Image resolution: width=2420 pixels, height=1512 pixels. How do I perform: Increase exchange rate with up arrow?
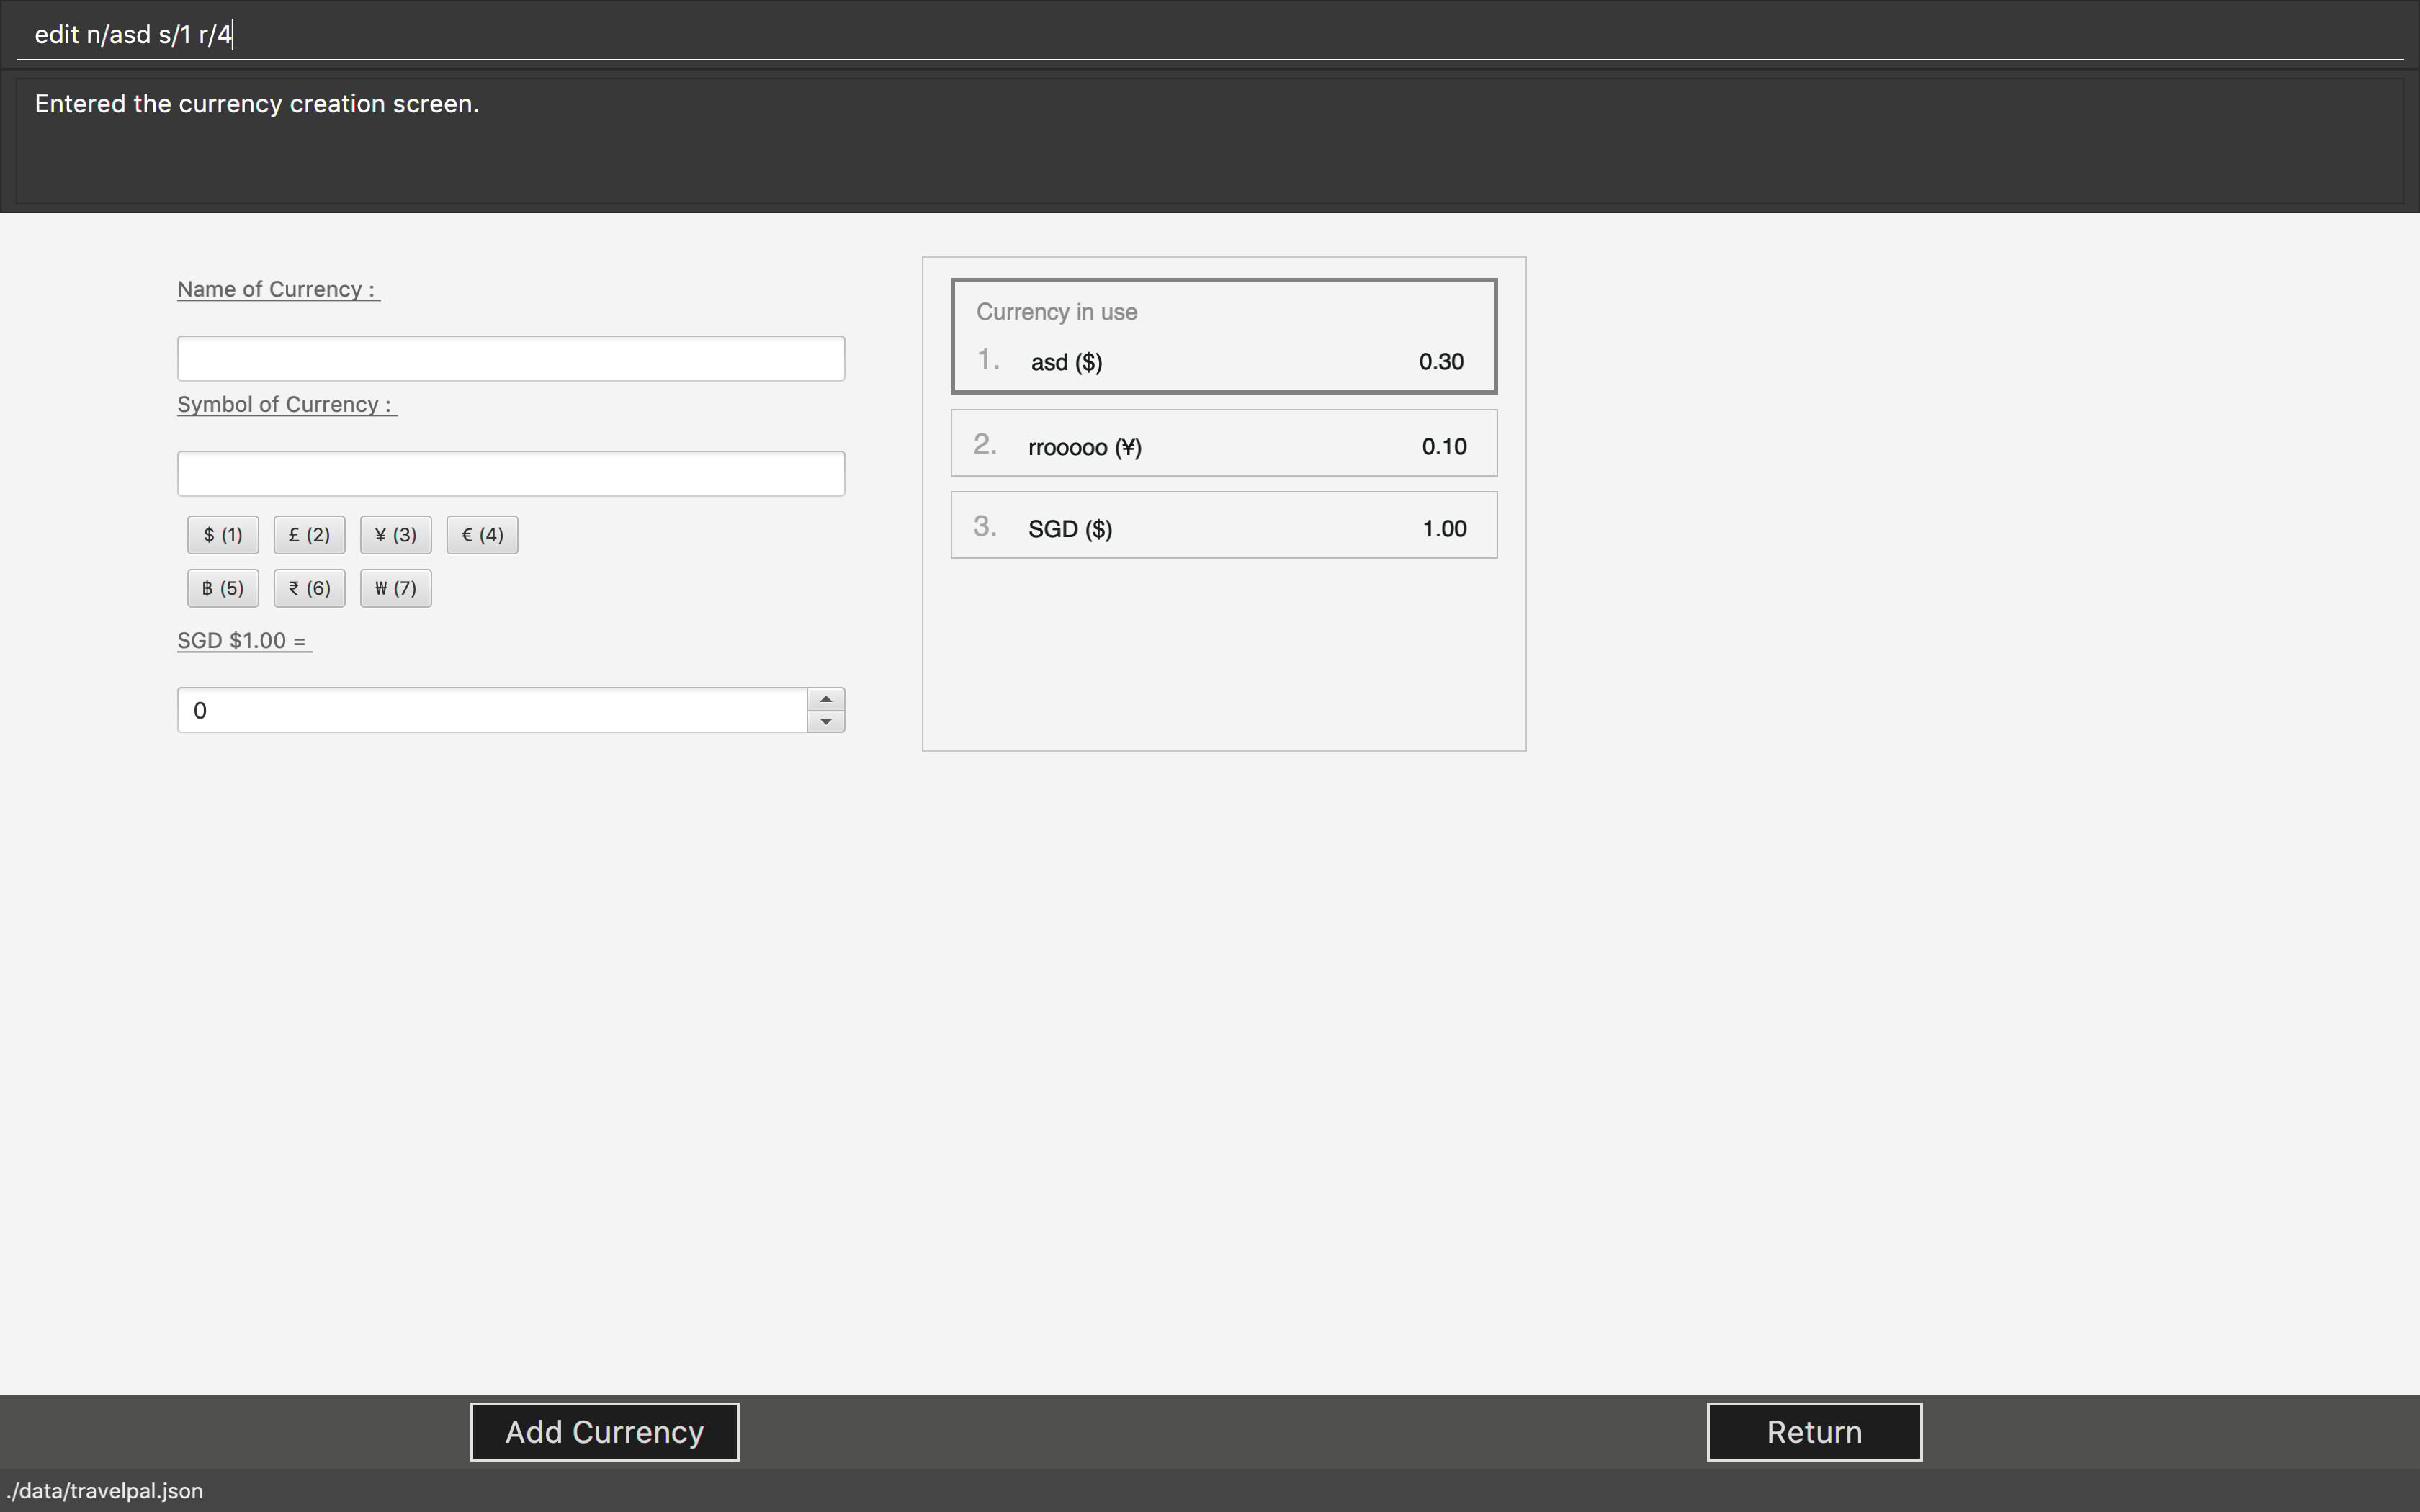(826, 699)
